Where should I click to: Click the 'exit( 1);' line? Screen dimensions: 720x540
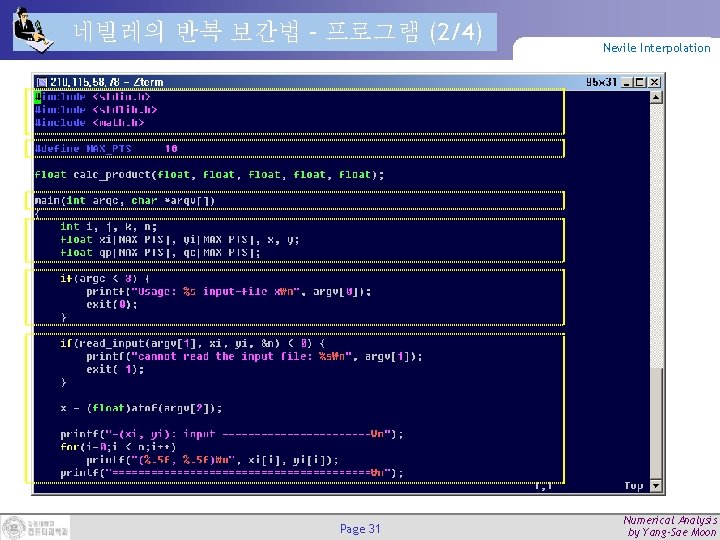pos(115,369)
